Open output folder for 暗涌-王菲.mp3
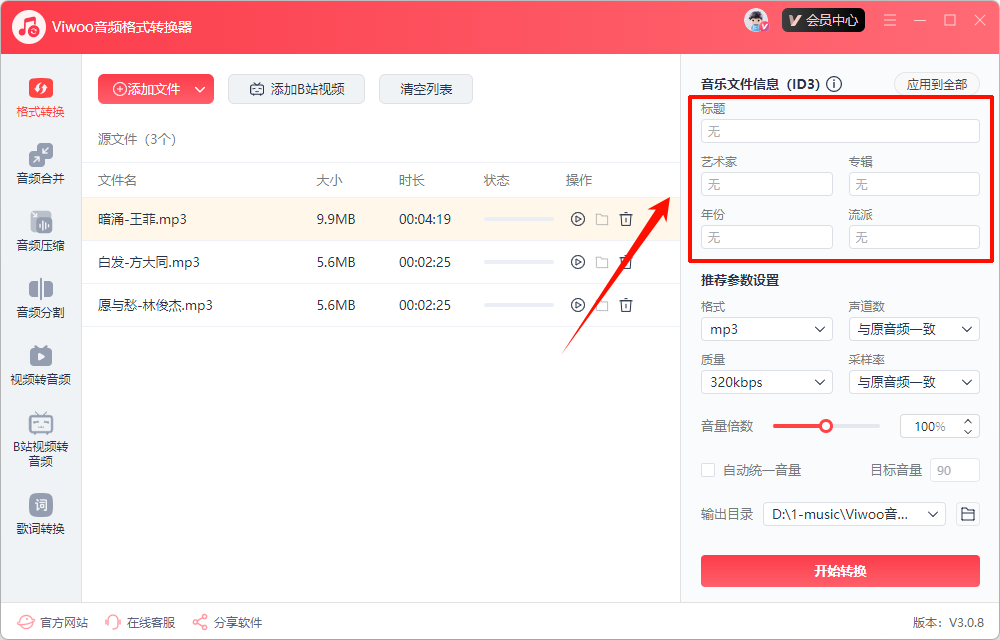The image size is (1000, 640). (x=602, y=219)
